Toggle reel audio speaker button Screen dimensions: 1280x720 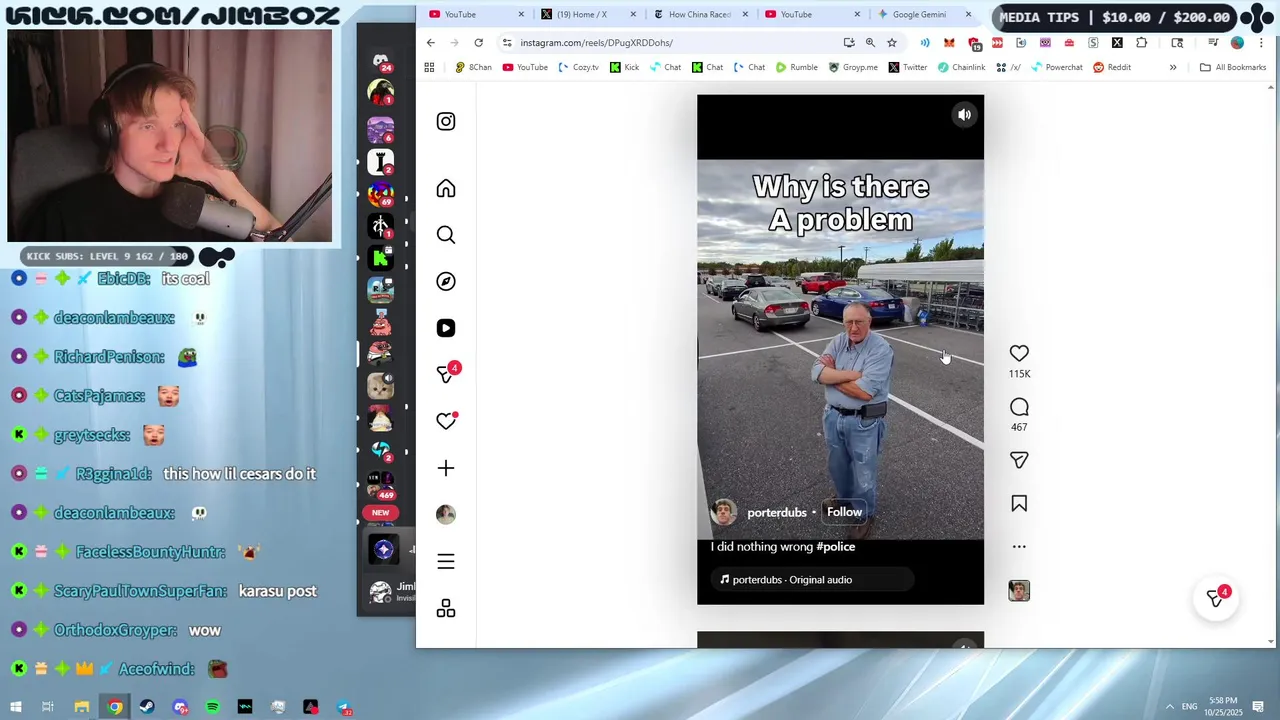click(x=964, y=115)
